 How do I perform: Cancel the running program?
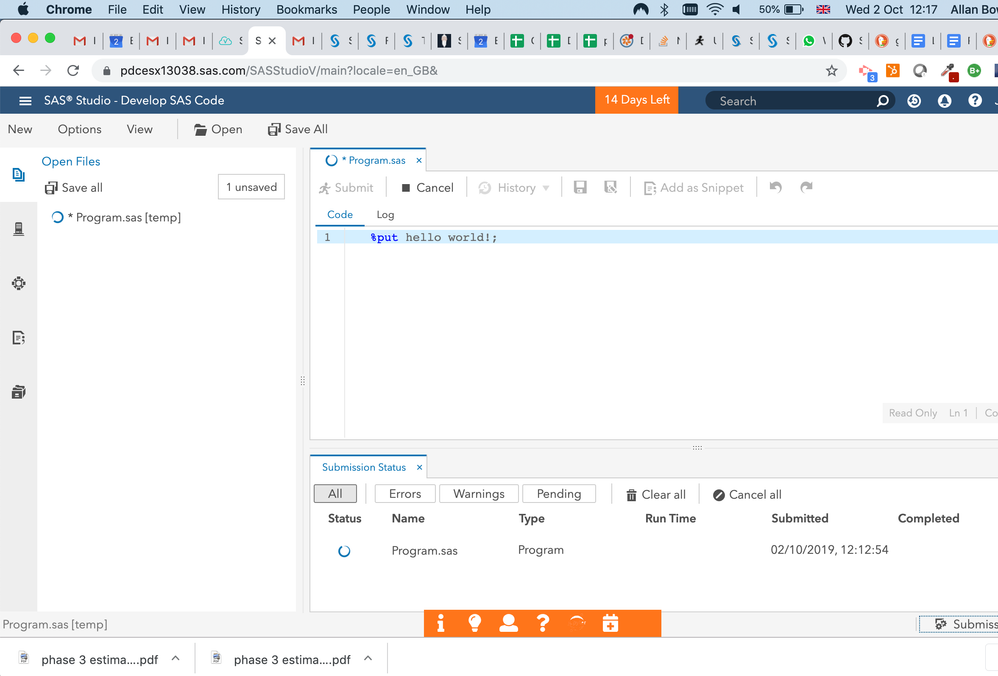pos(427,188)
